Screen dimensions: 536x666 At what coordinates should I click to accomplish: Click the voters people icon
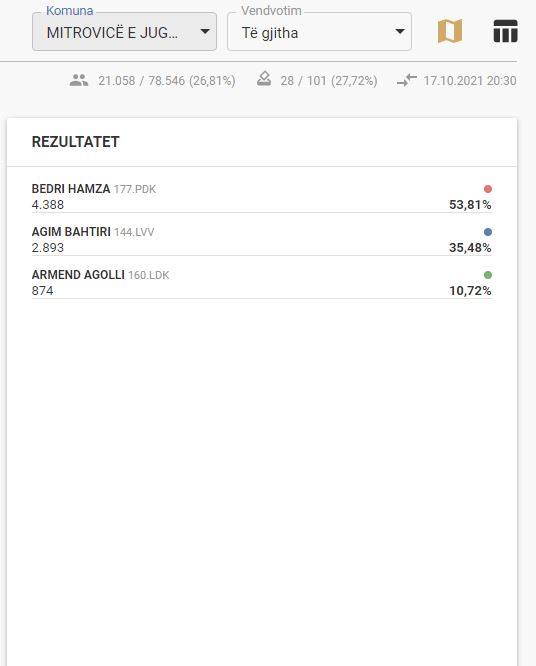point(79,80)
